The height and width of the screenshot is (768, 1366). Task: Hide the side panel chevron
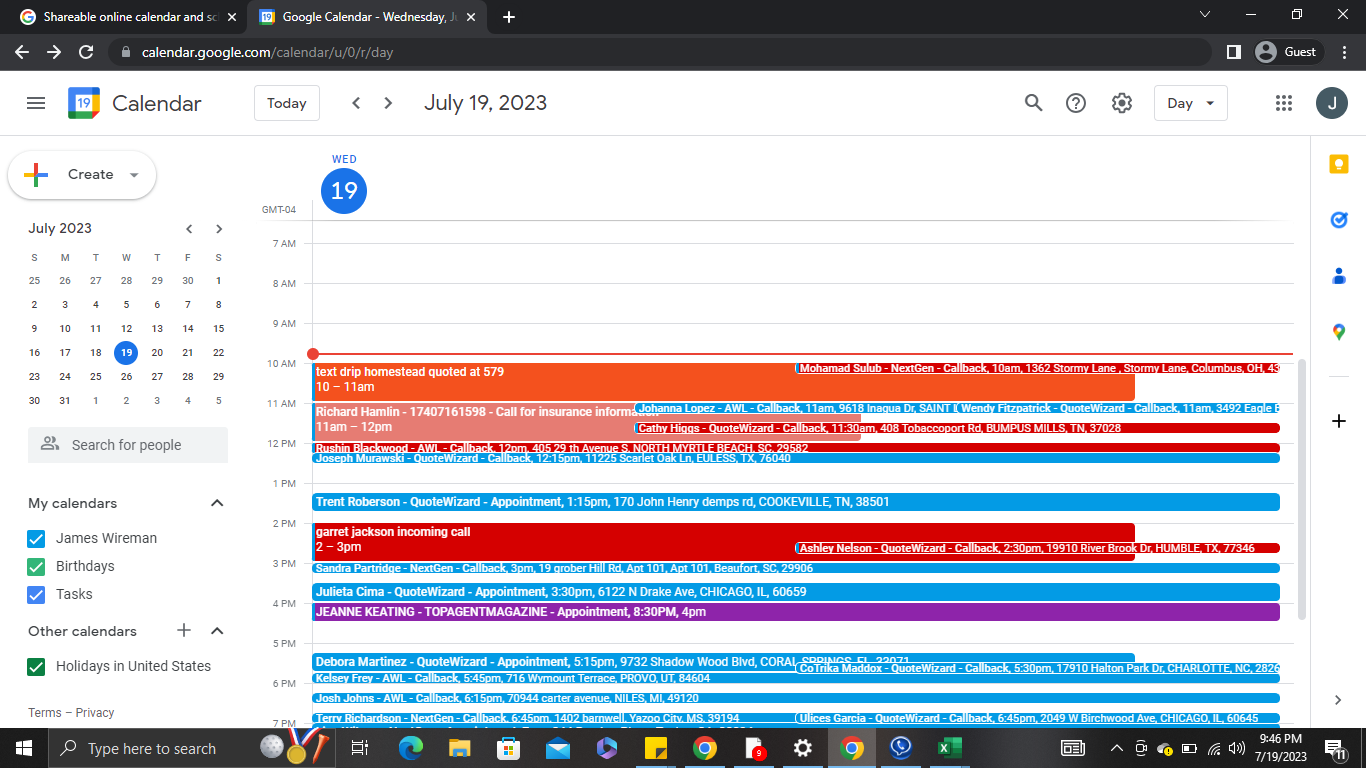pyautogui.click(x=1339, y=700)
